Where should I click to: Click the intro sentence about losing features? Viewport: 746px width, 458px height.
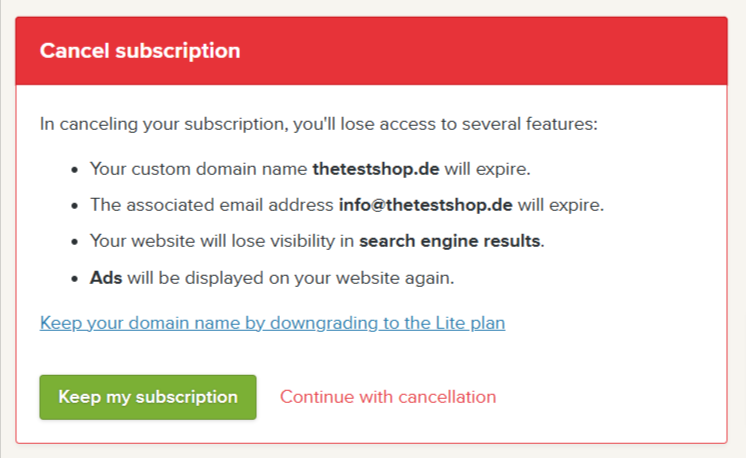point(318,124)
